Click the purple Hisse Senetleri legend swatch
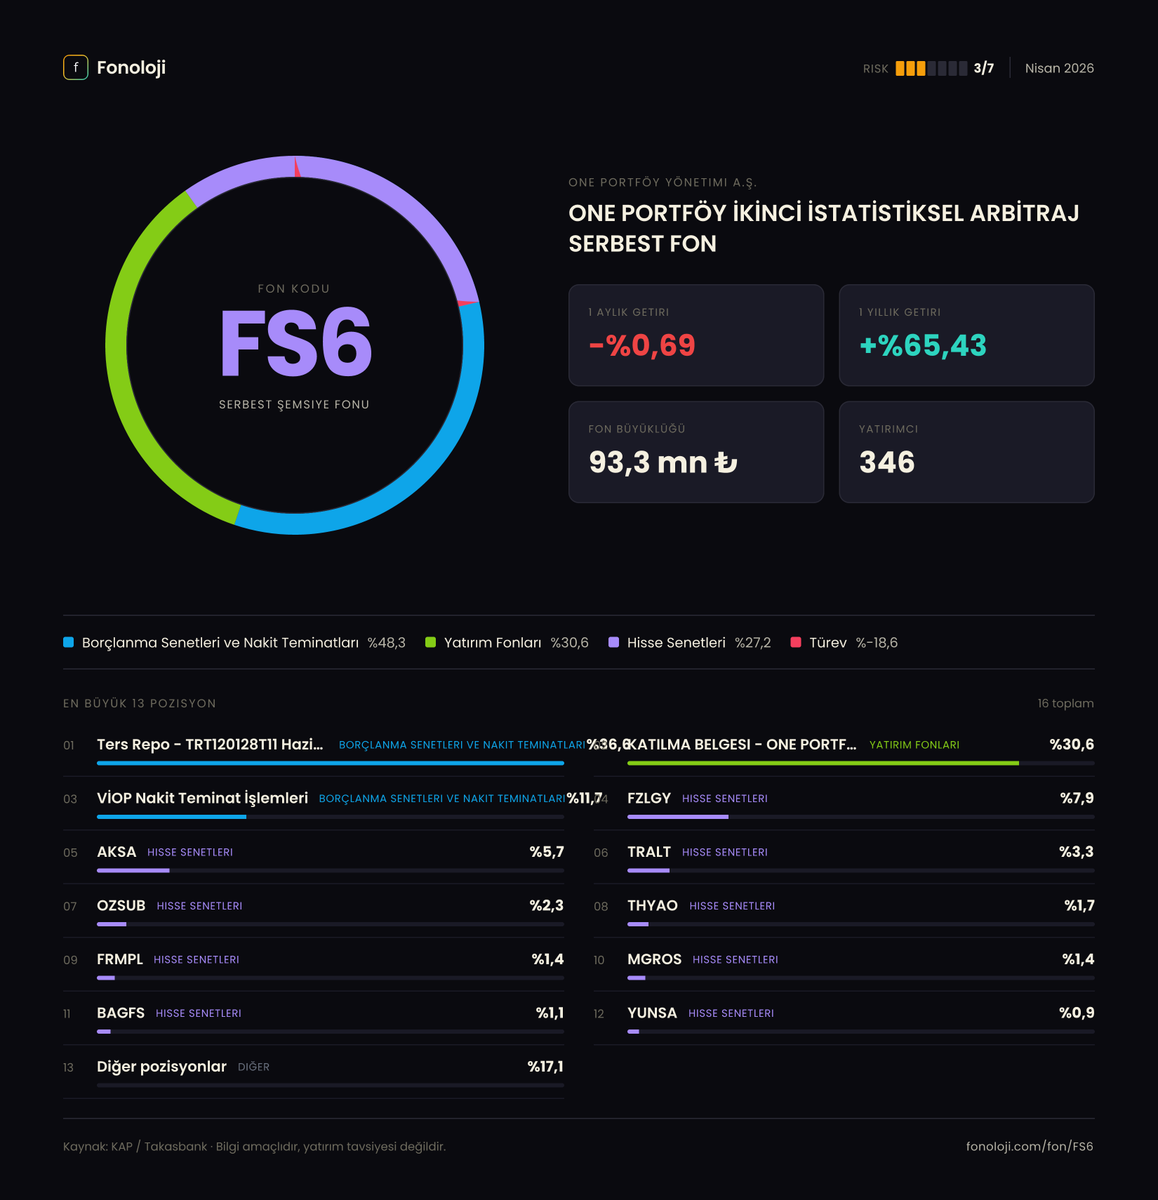This screenshot has height=1200, width=1158. pyautogui.click(x=613, y=642)
